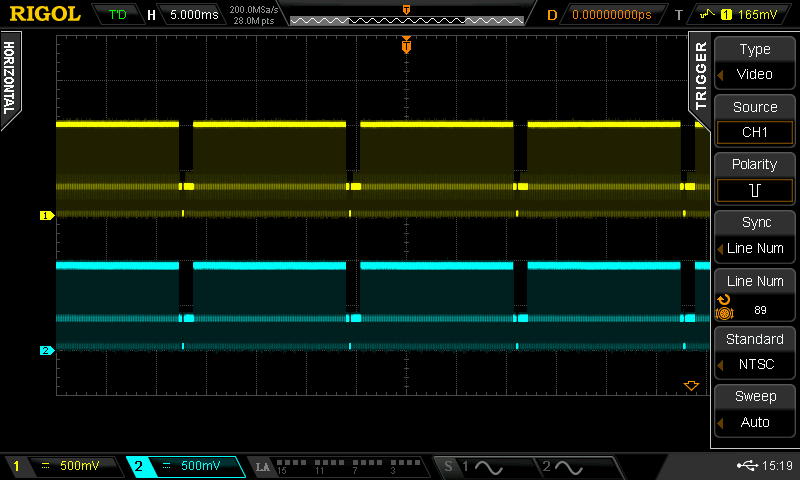
Task: Toggle the Polarity negative pulse setting
Action: coord(755,190)
